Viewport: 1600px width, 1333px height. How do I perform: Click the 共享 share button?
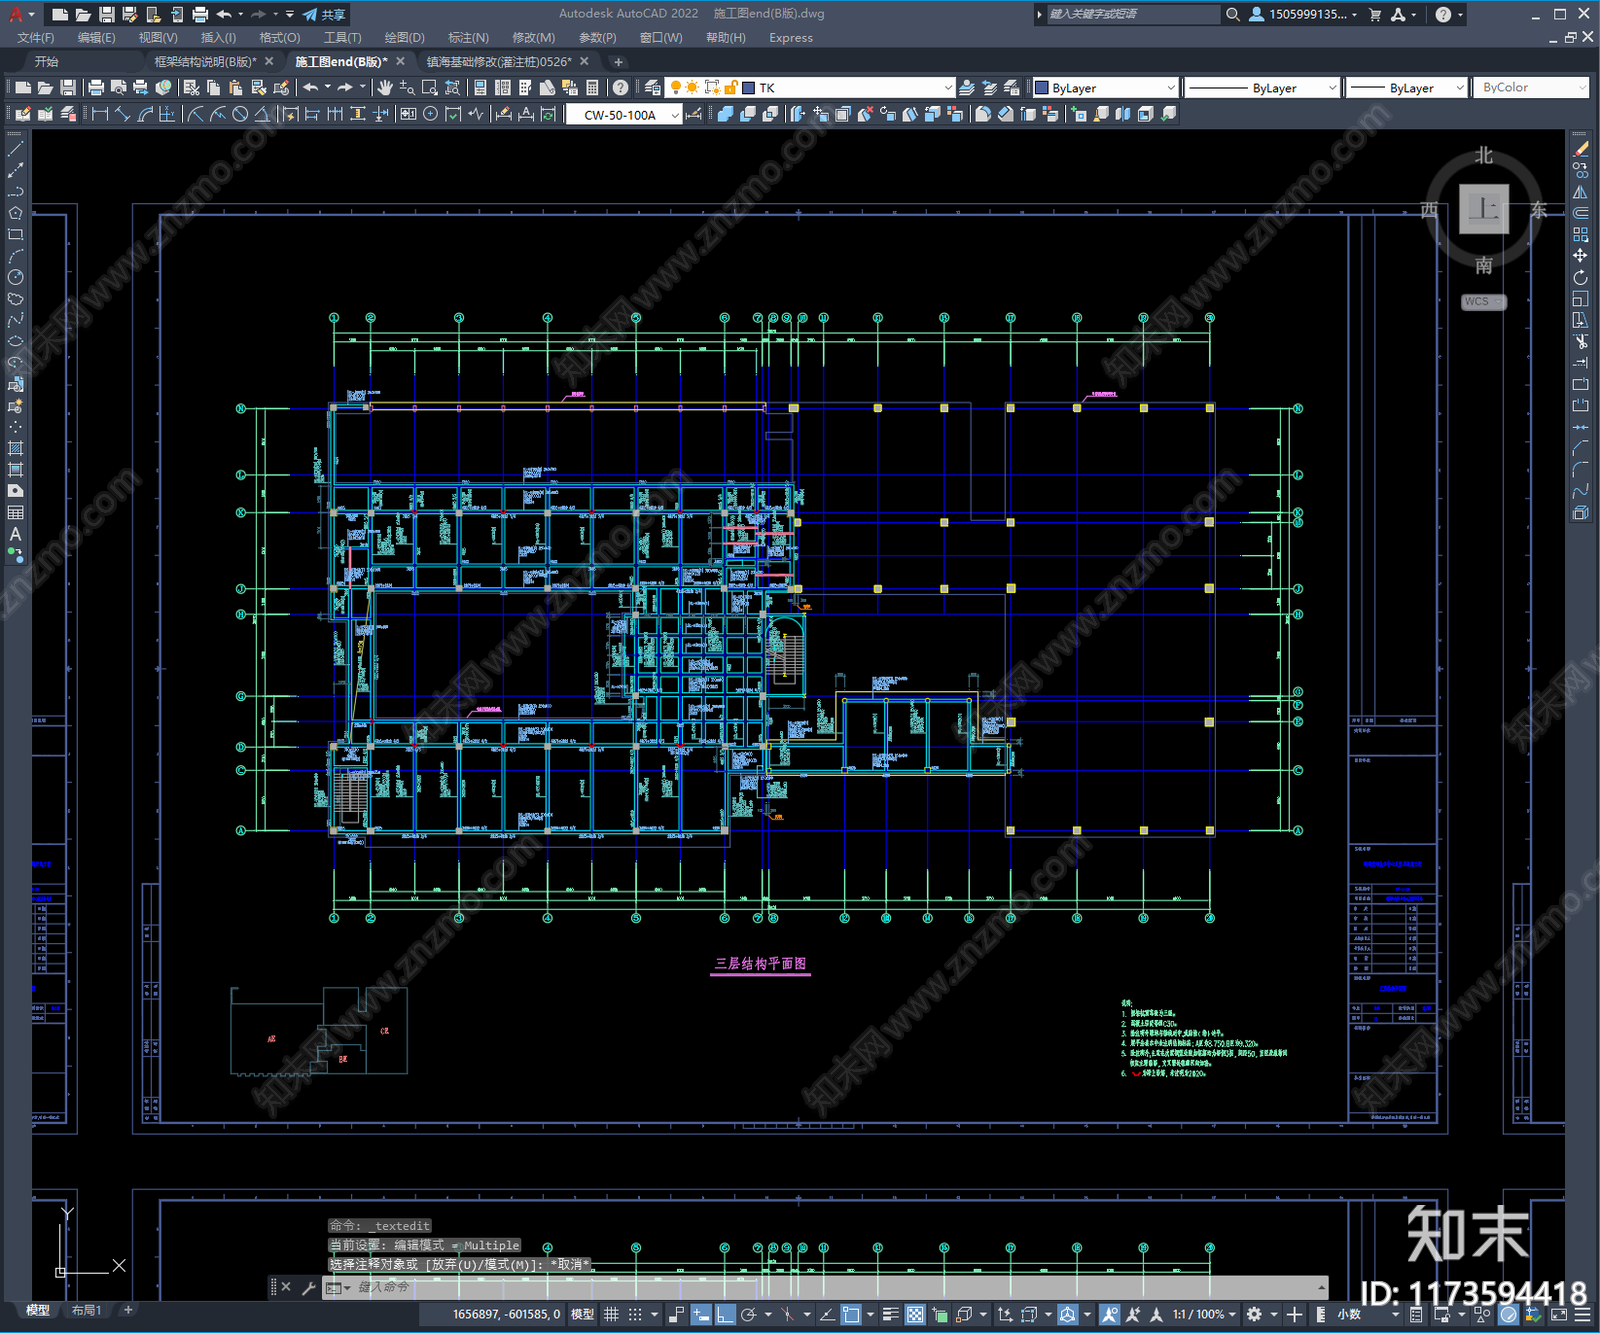coord(324,14)
